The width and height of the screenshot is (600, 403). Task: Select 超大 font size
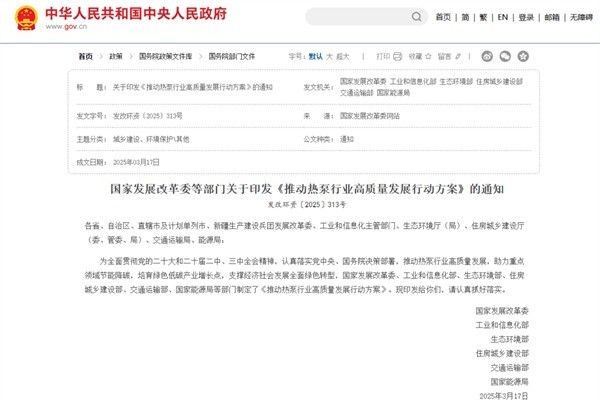(x=343, y=57)
